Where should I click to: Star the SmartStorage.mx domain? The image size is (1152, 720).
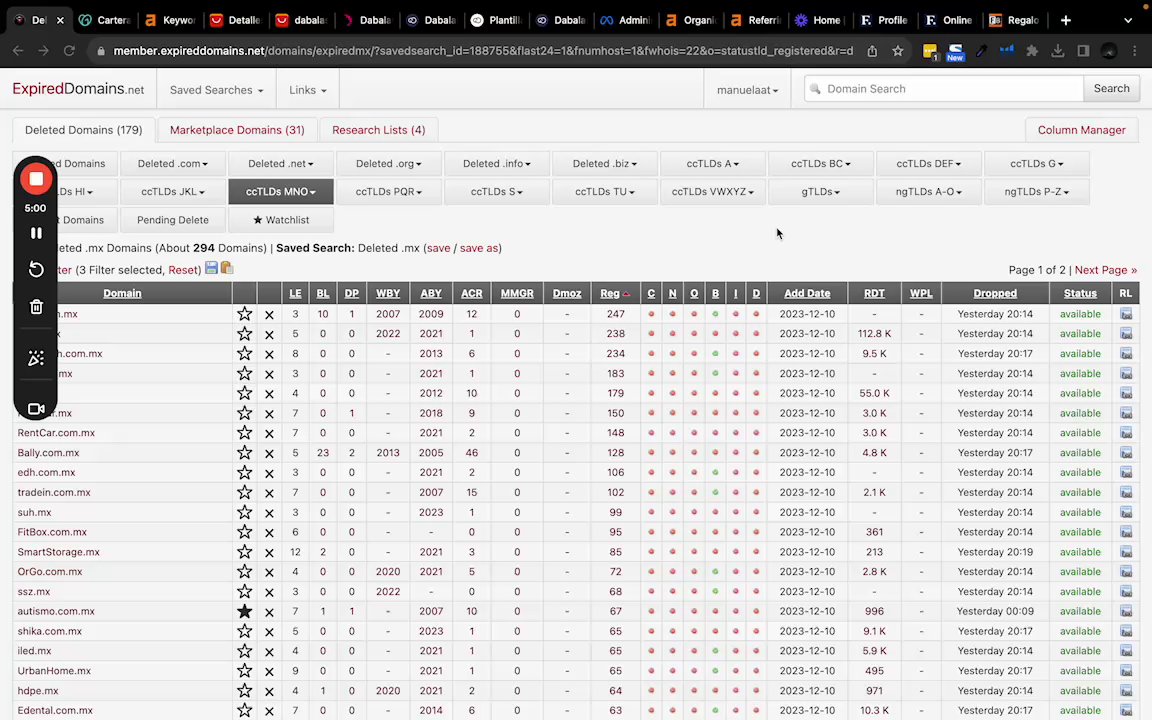245,552
